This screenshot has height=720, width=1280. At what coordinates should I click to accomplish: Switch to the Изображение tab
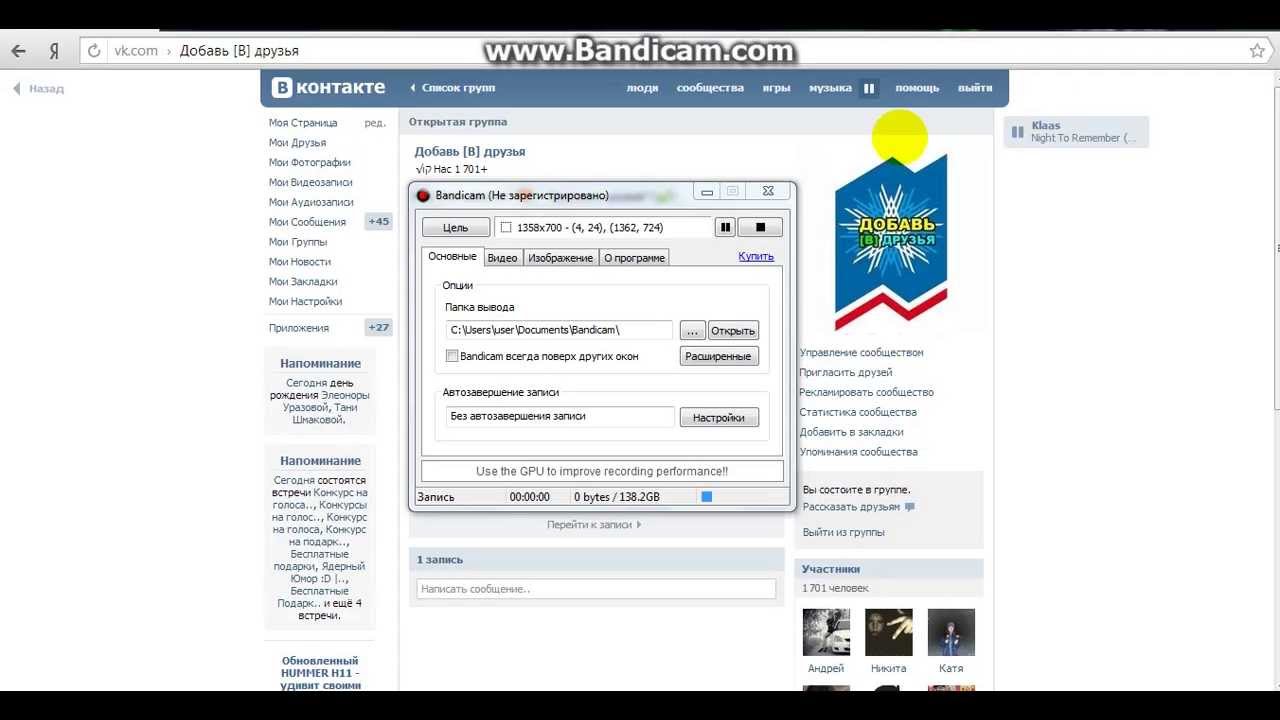point(560,258)
